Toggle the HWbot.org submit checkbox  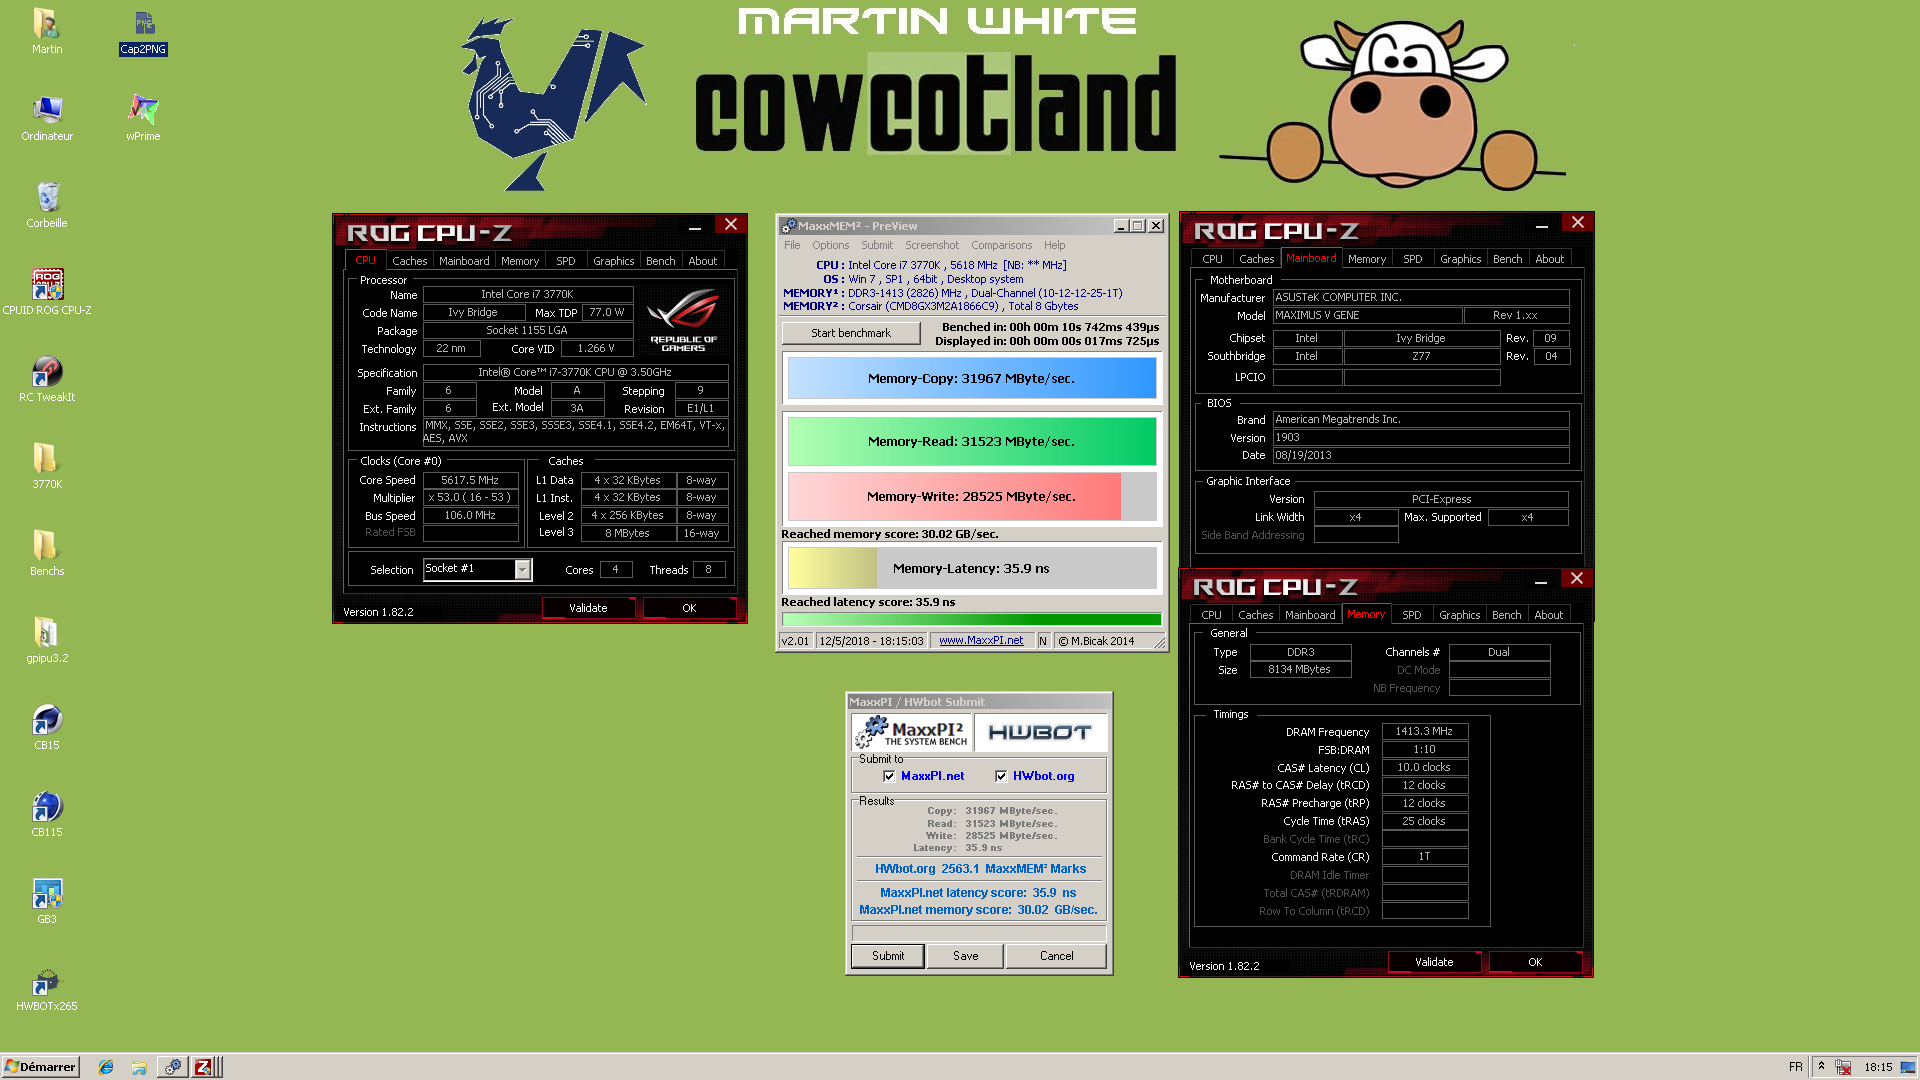tap(1001, 776)
